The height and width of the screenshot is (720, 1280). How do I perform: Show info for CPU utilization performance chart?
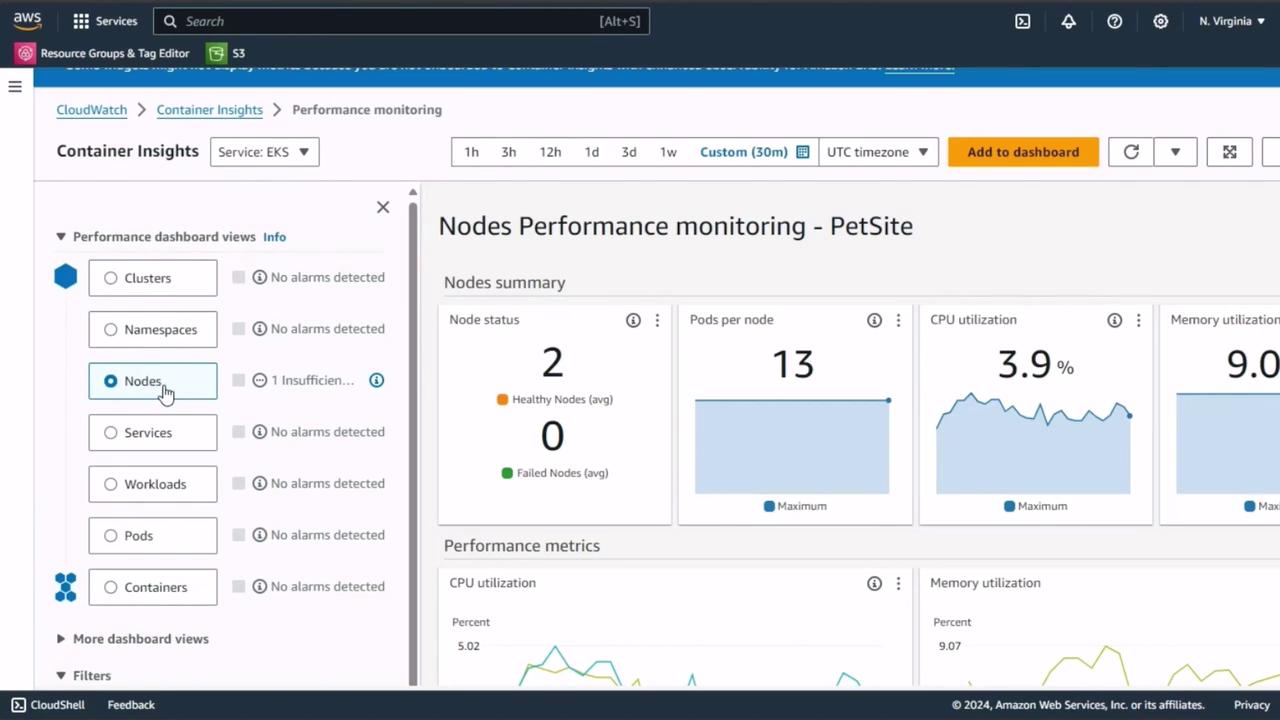pos(874,583)
